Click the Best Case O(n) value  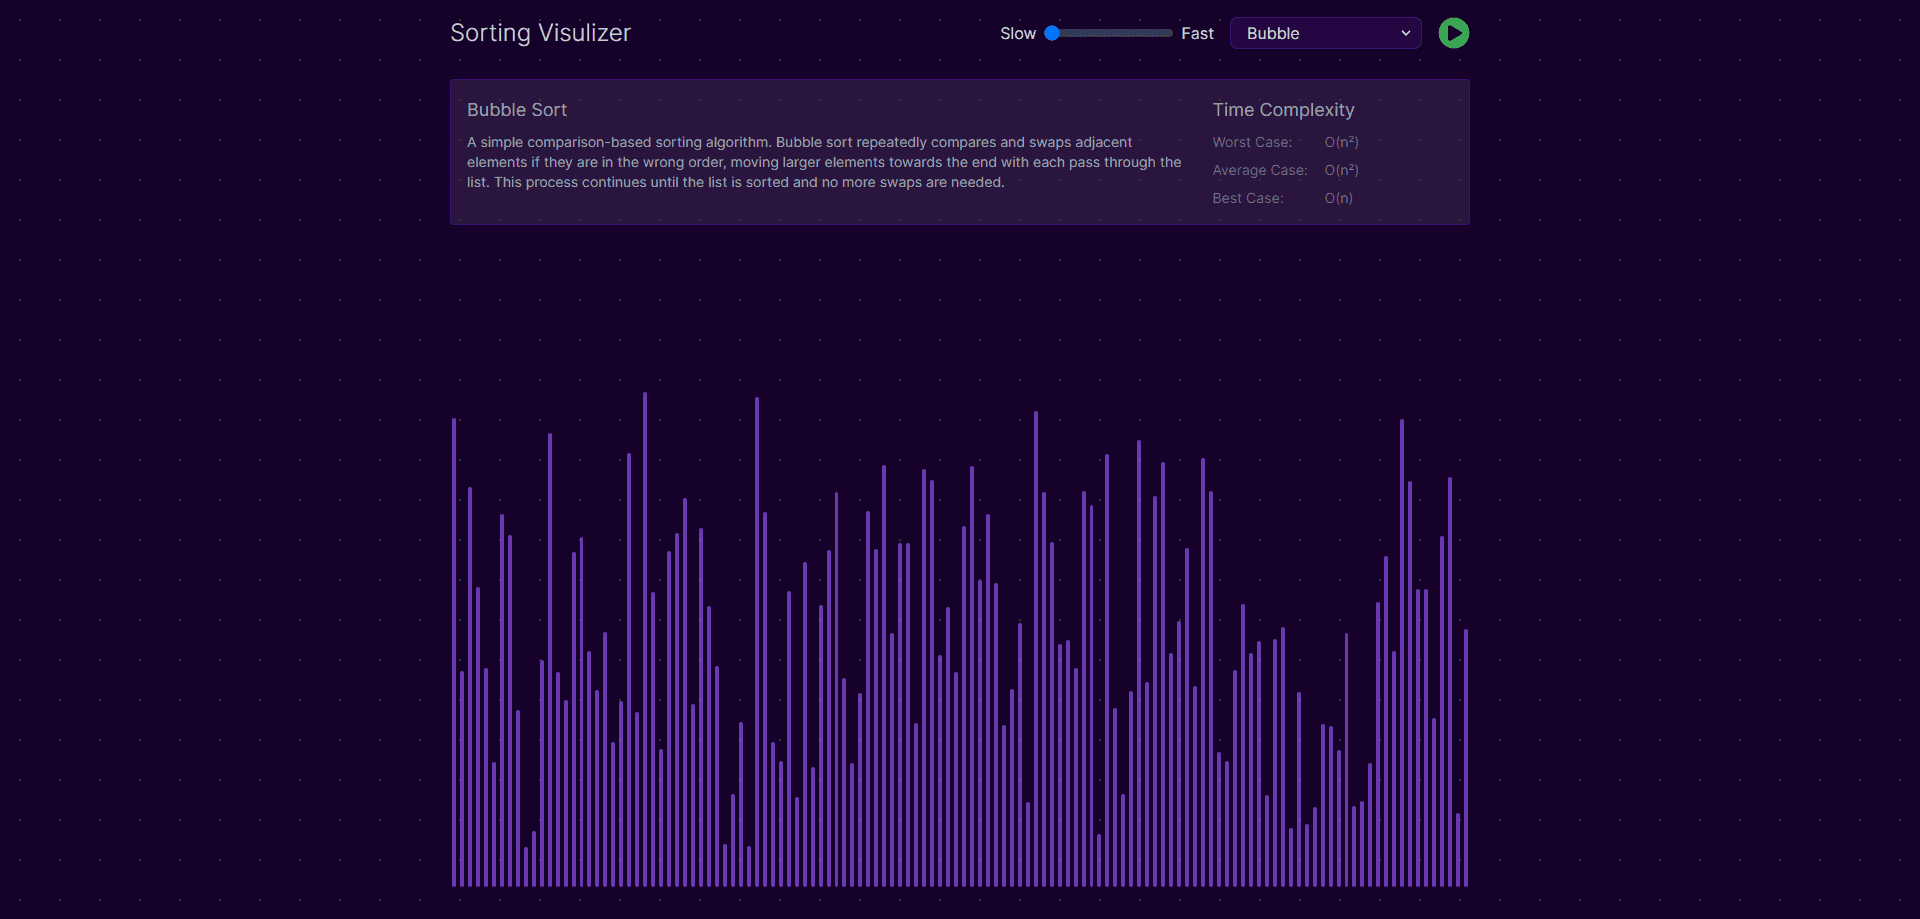coord(1338,198)
